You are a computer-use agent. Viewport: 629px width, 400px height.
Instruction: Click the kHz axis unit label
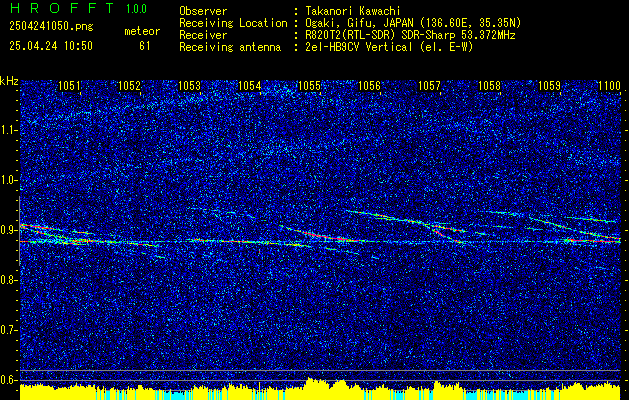coord(9,81)
